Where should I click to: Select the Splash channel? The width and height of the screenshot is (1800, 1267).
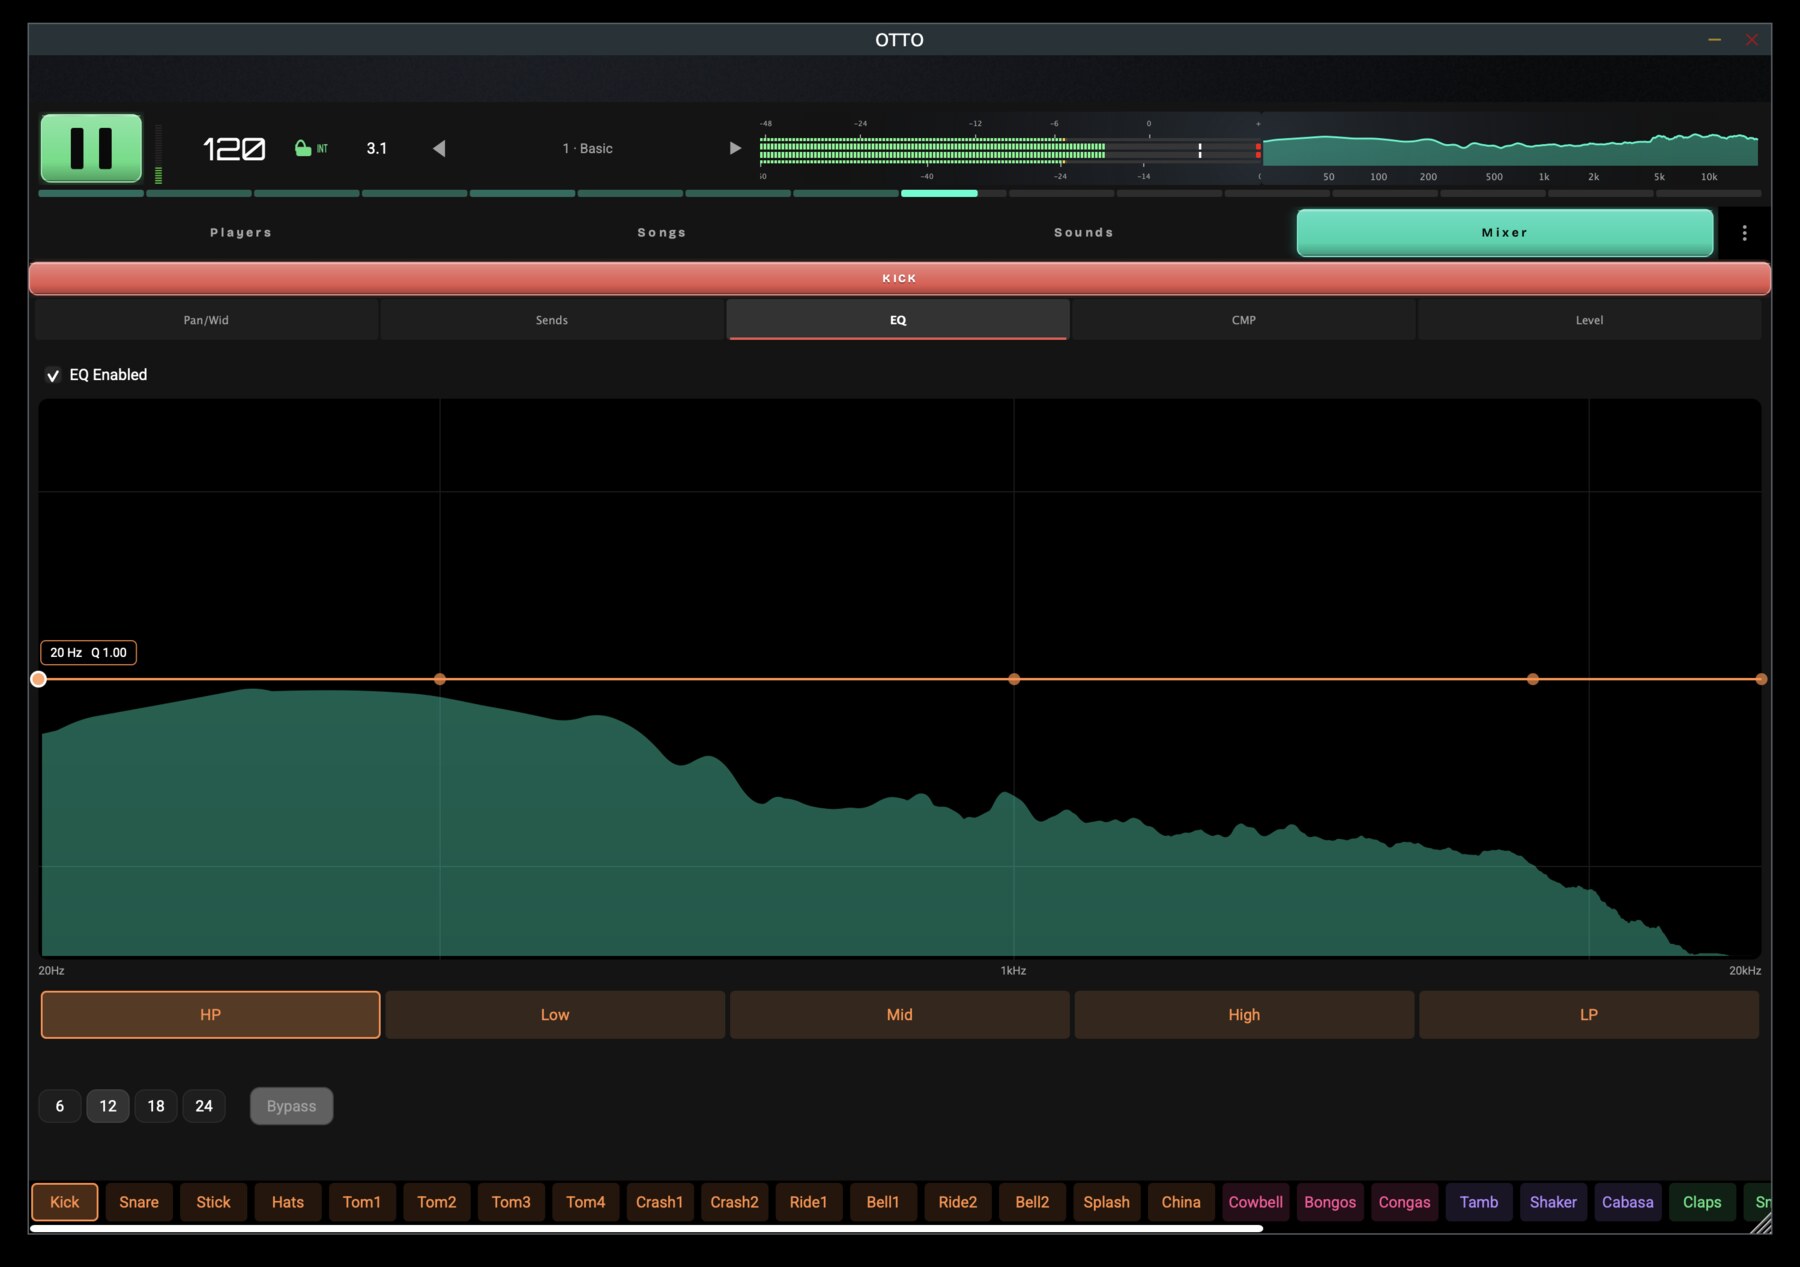click(1107, 1202)
